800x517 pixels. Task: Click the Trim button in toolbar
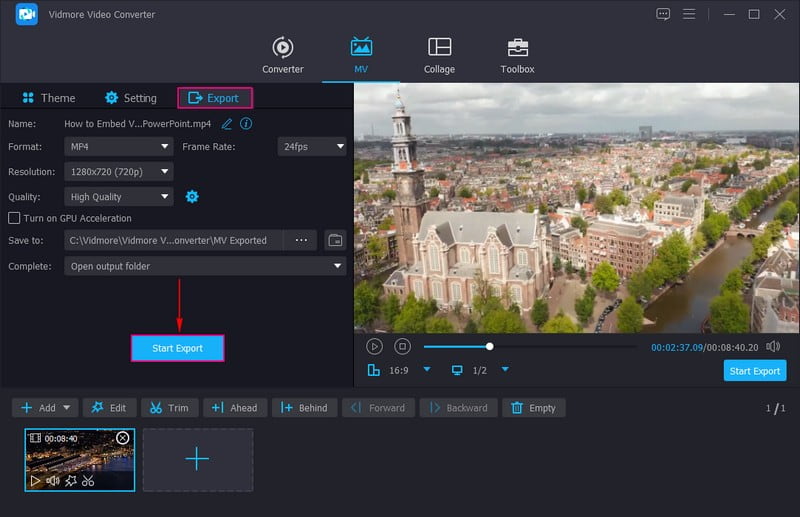tap(169, 408)
